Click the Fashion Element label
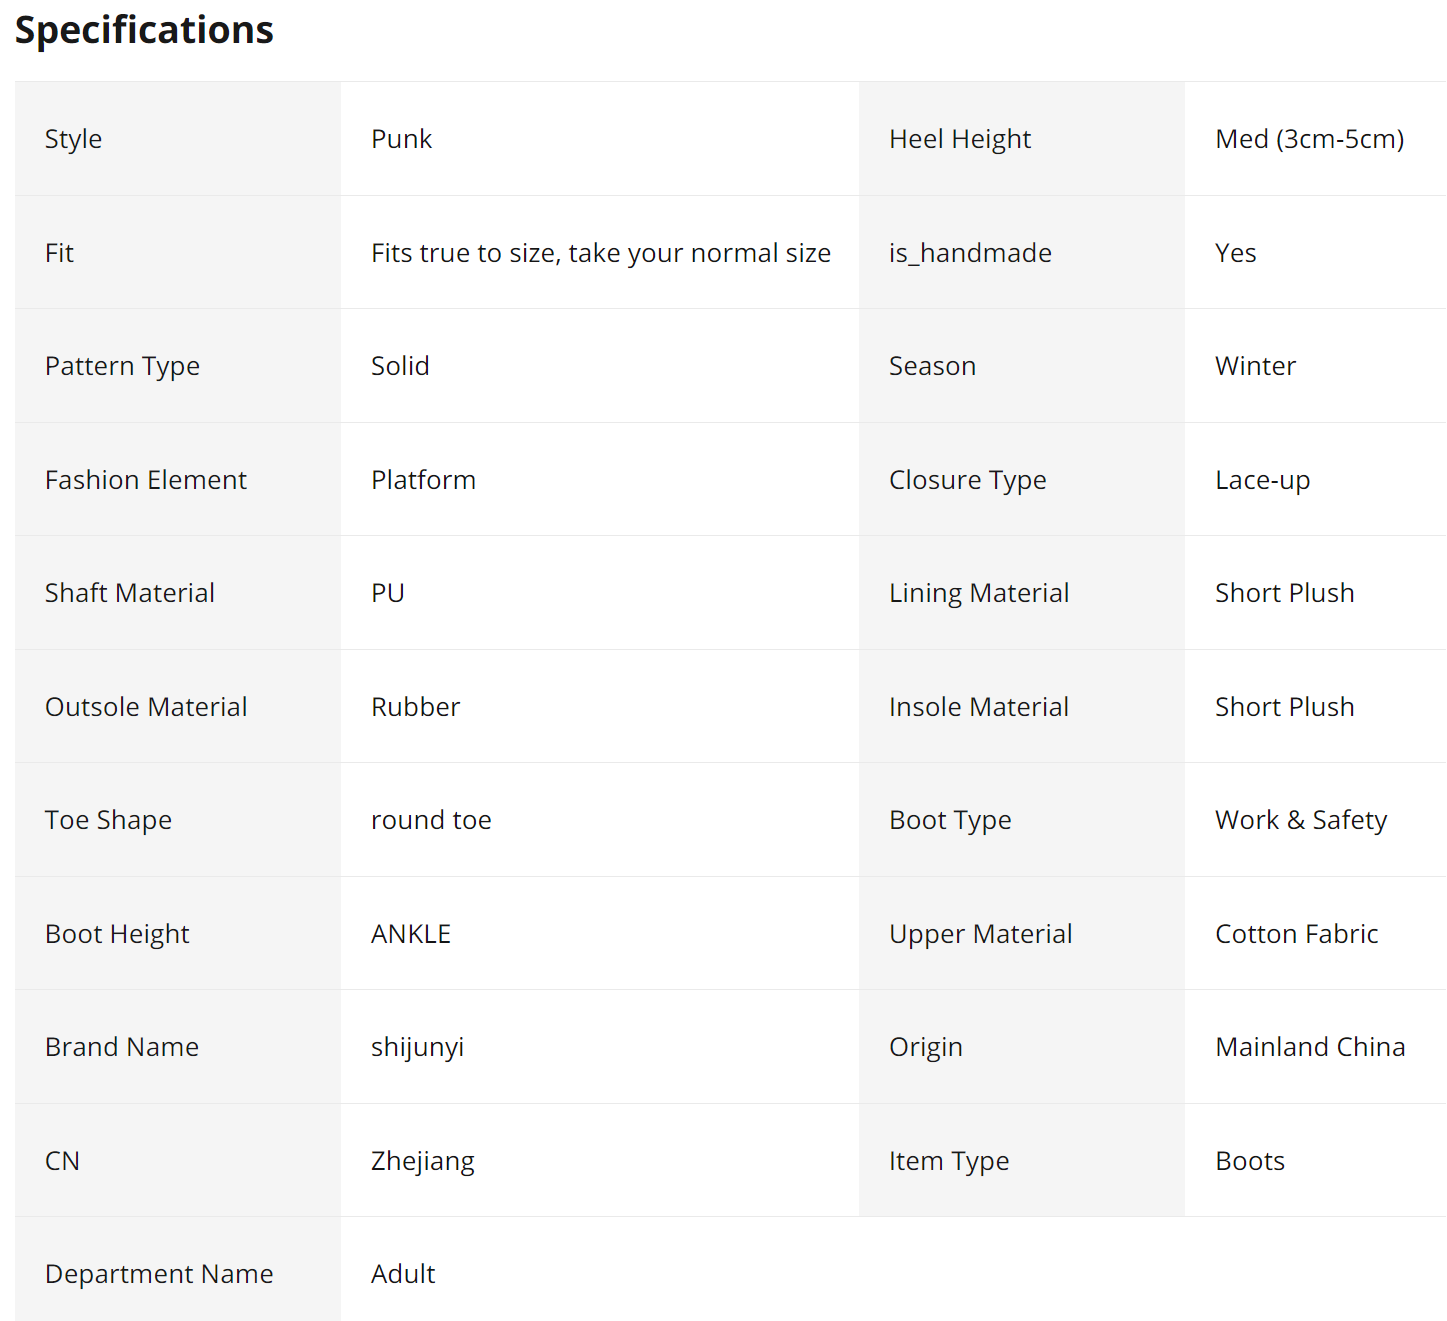This screenshot has height=1321, width=1447. click(x=145, y=480)
